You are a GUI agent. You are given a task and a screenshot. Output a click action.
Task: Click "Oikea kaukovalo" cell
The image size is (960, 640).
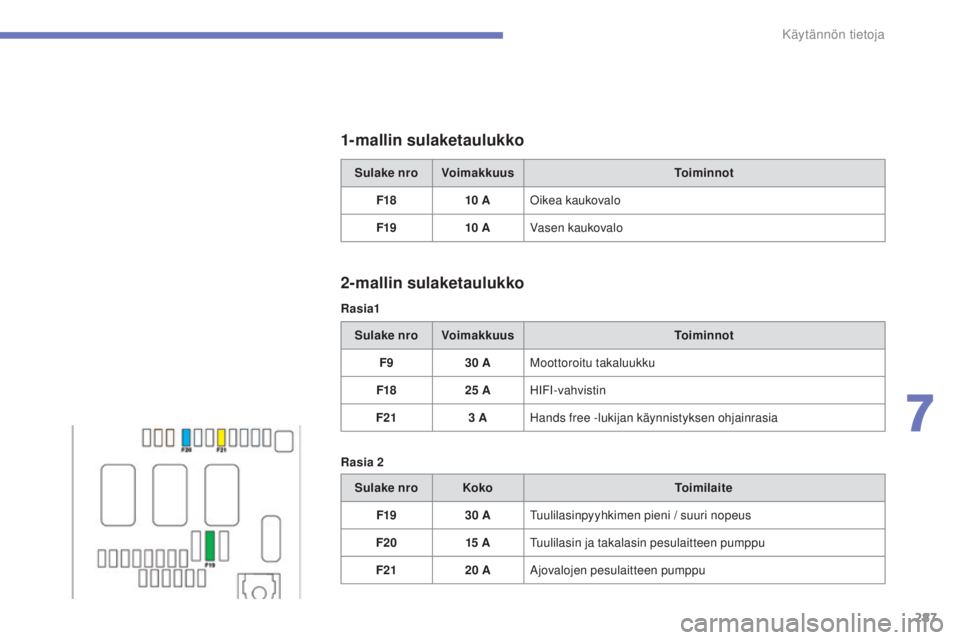coord(704,200)
